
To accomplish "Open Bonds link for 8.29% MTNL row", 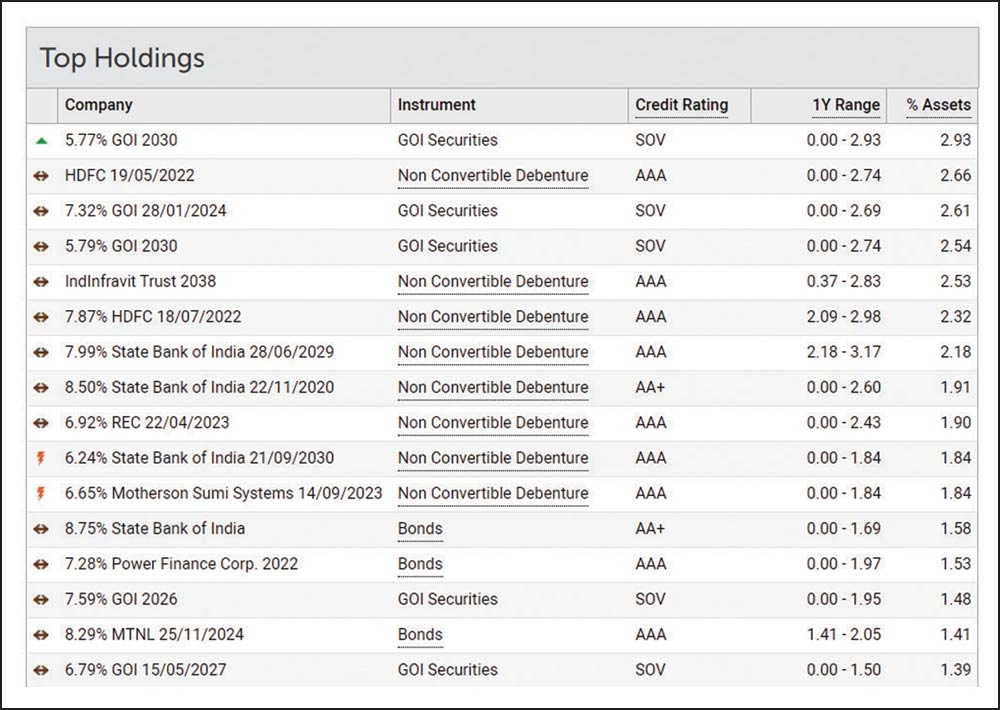I will [x=420, y=635].
